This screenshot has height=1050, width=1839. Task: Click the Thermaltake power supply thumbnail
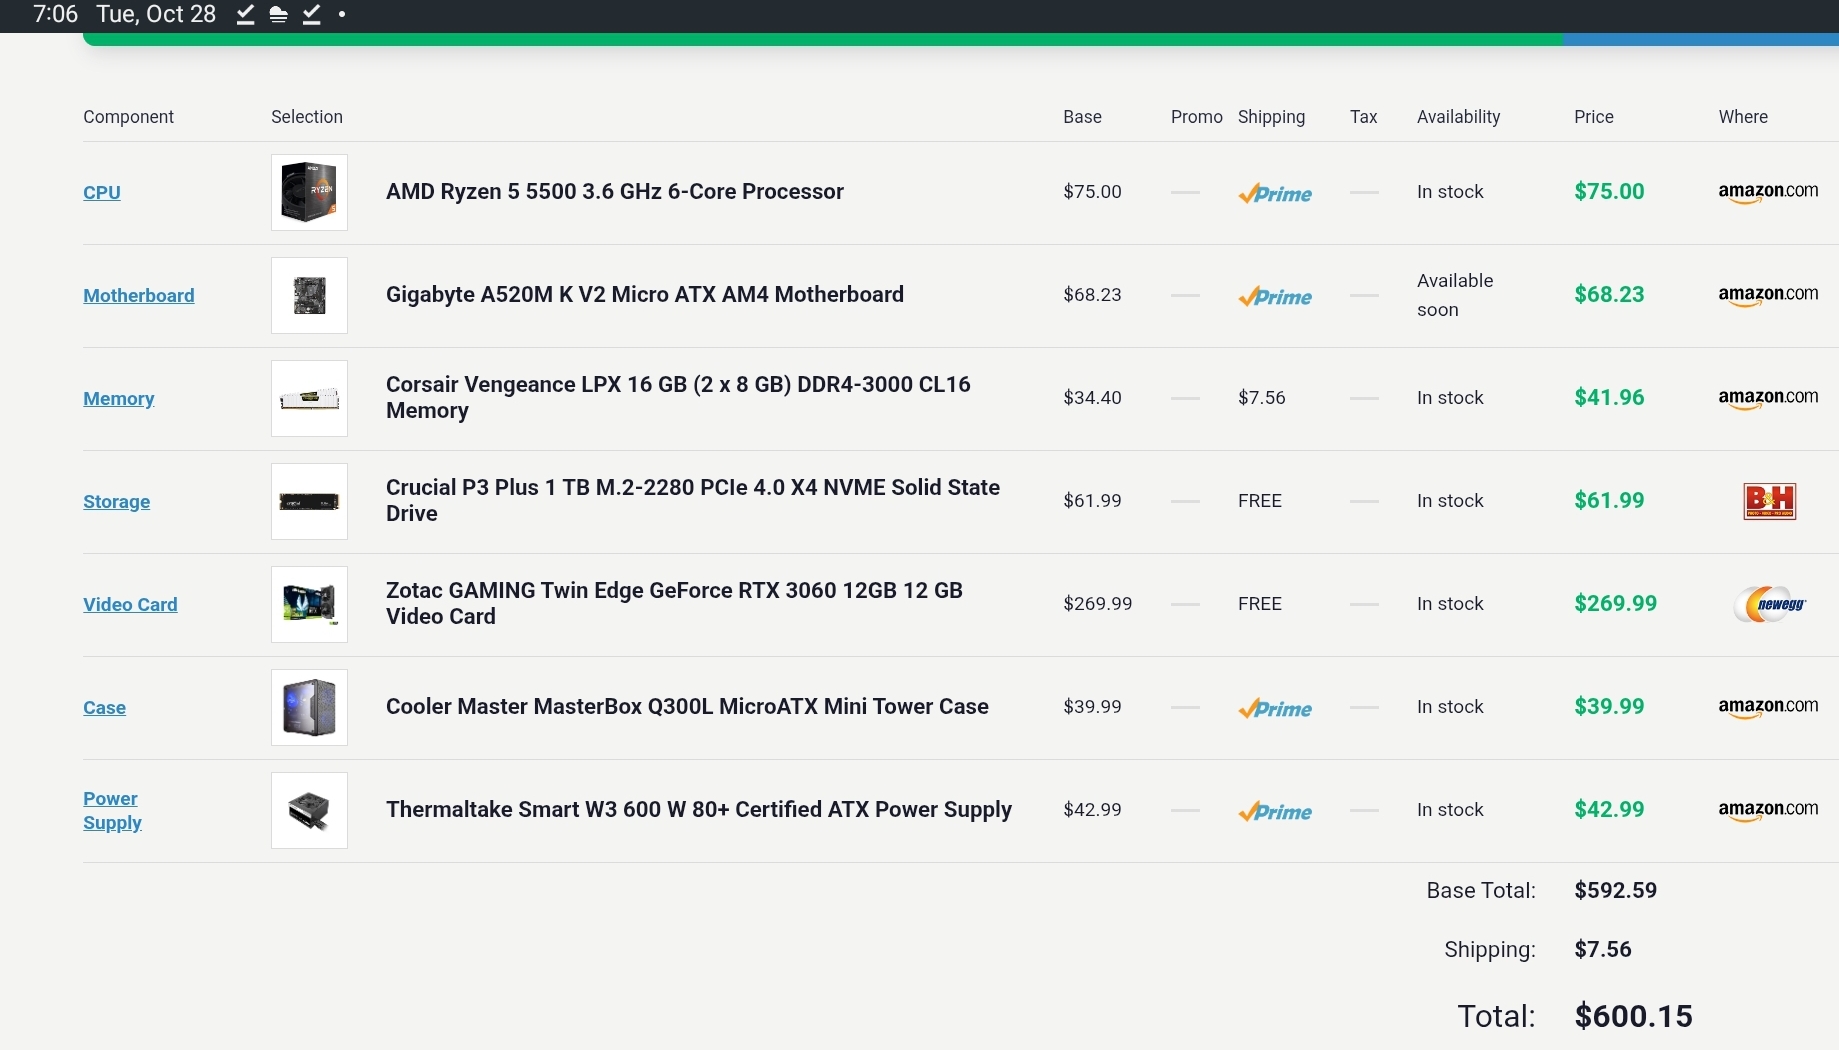click(309, 810)
